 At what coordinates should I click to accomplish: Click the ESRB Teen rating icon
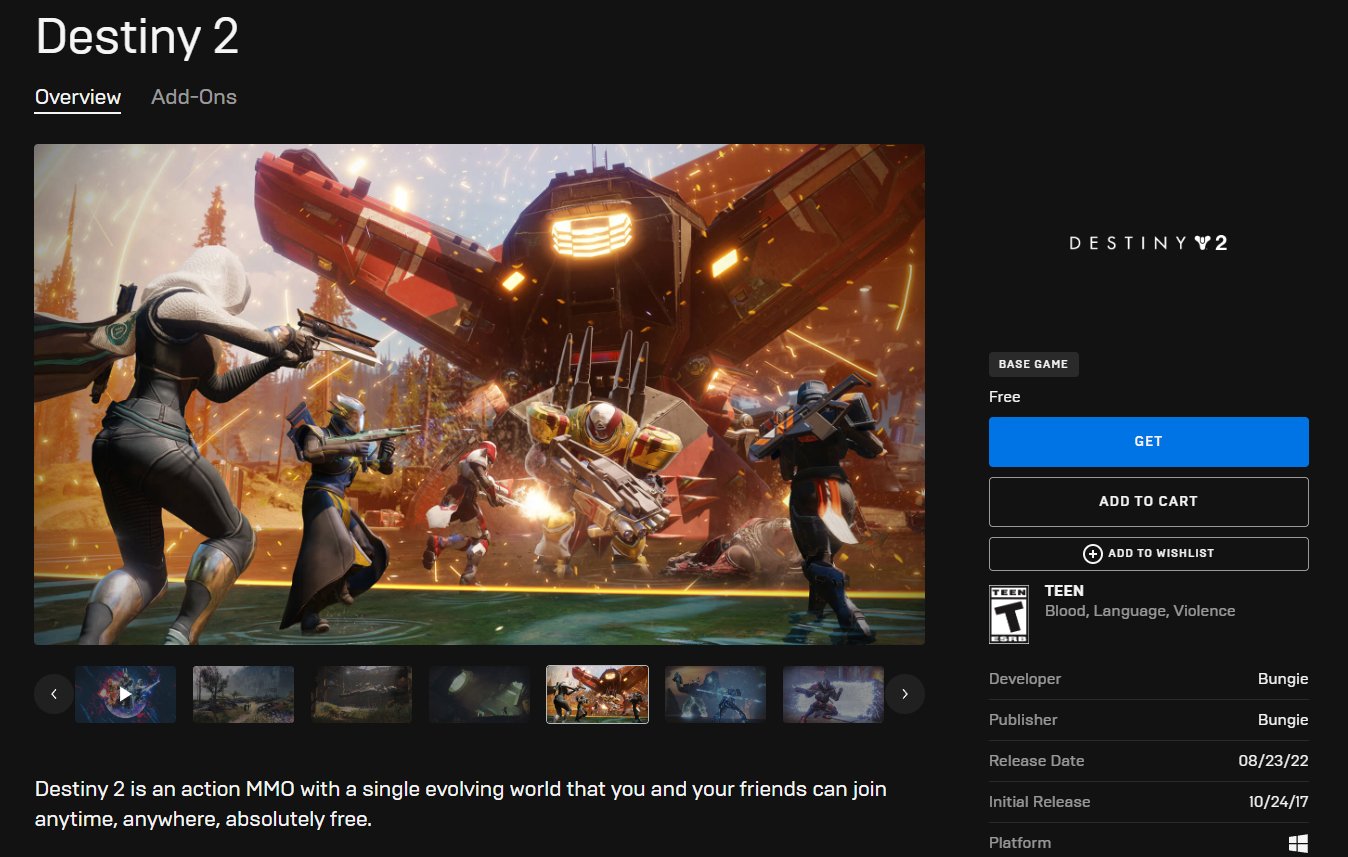coord(1008,614)
